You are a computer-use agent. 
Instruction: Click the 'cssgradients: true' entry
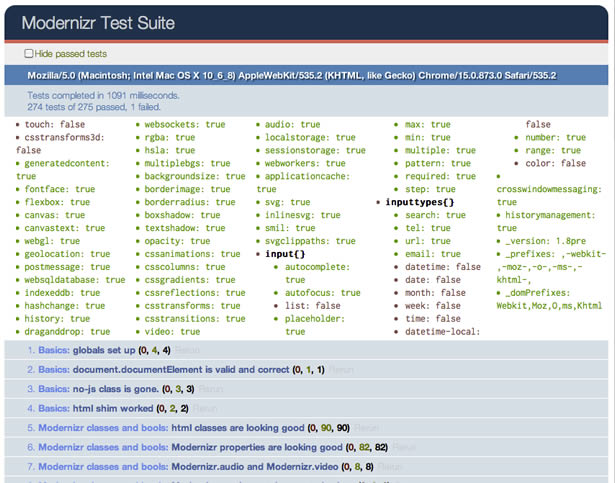(x=190, y=280)
